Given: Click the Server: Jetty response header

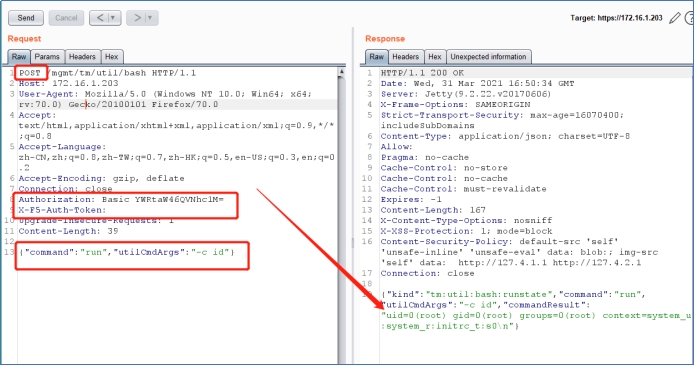Looking at the screenshot, I should click(x=466, y=94).
